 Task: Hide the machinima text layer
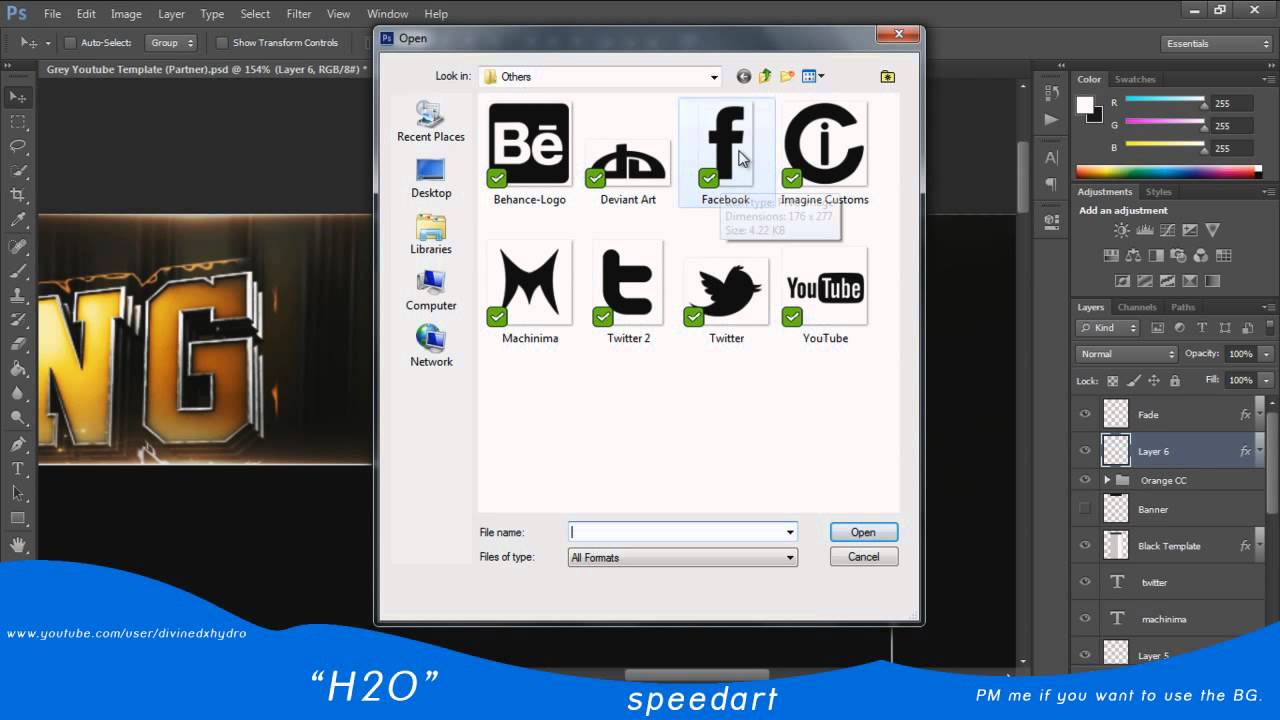1085,619
